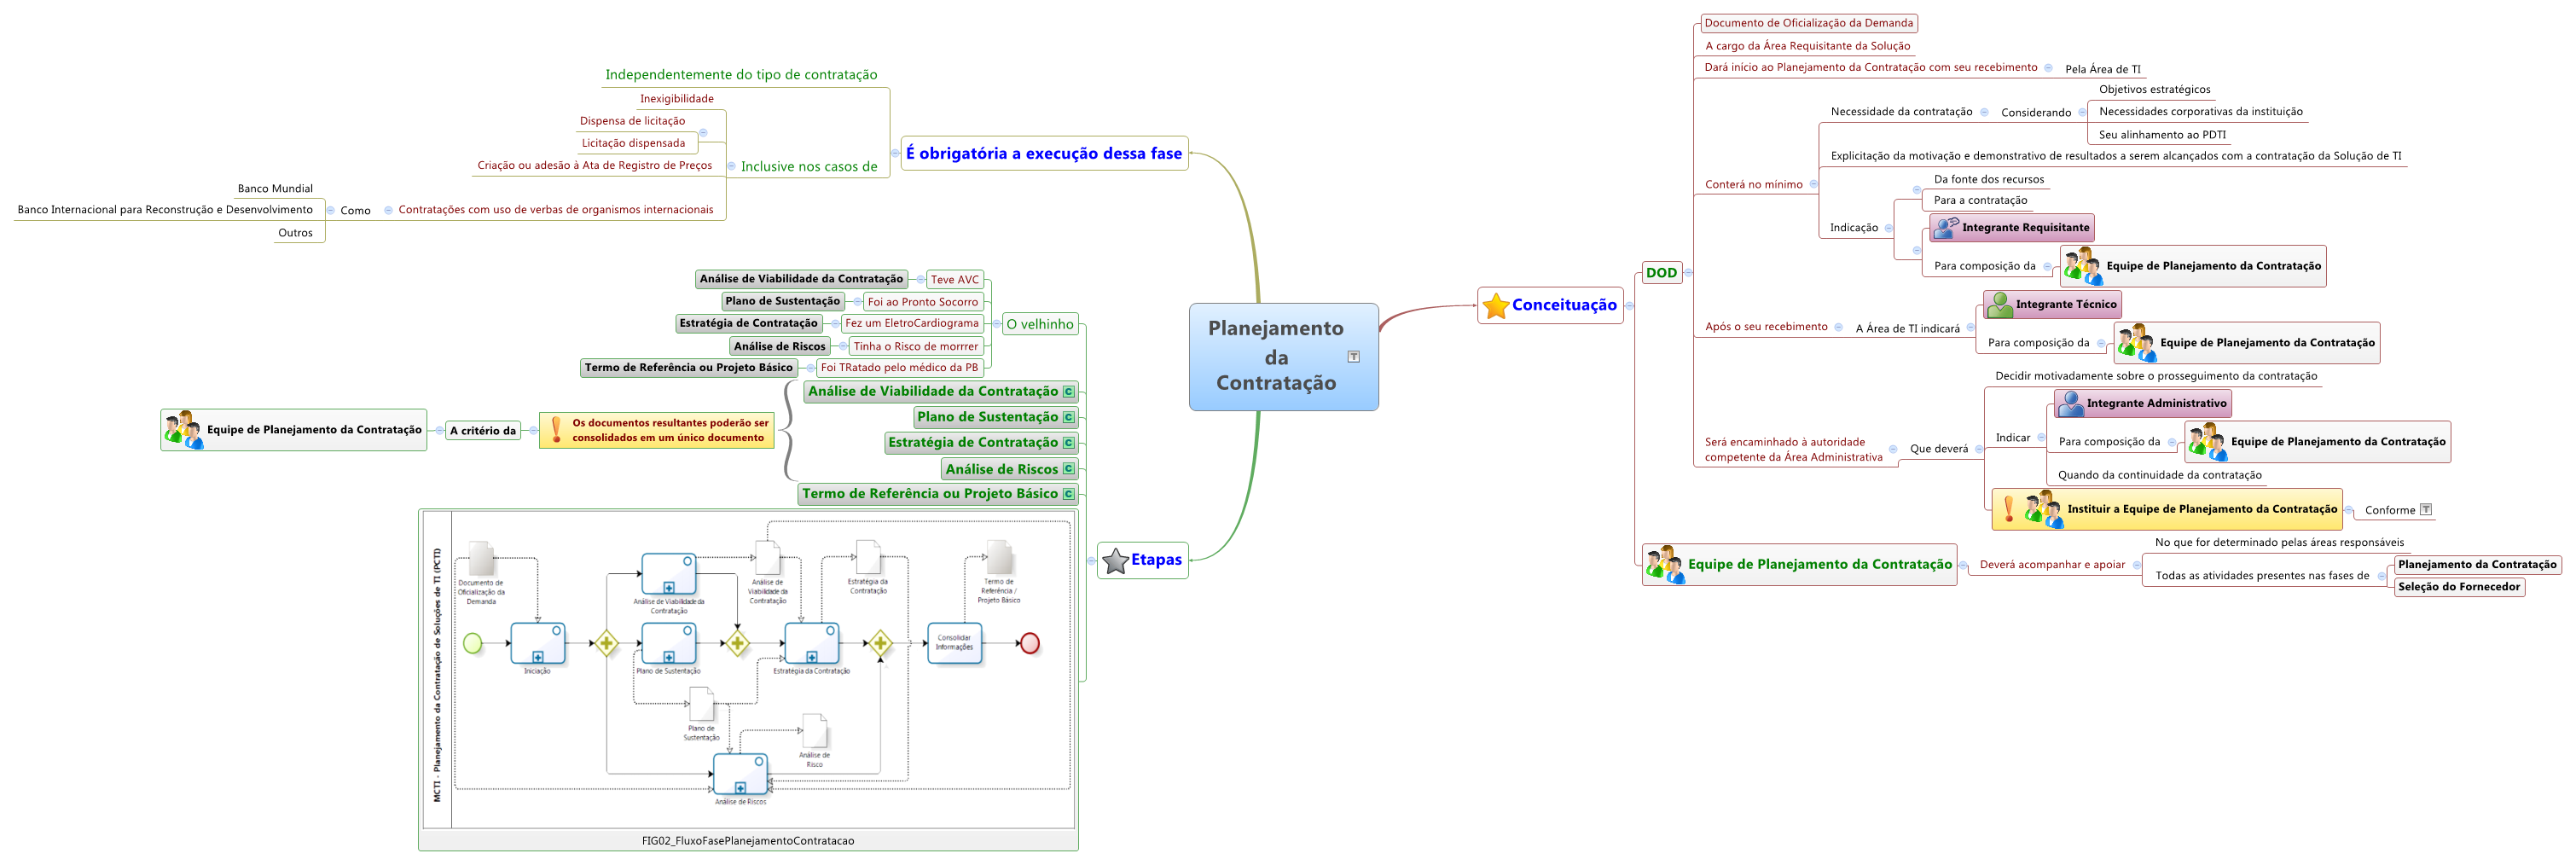2576x865 pixels.
Task: Collapse the Etapas branch
Action: click(1091, 561)
